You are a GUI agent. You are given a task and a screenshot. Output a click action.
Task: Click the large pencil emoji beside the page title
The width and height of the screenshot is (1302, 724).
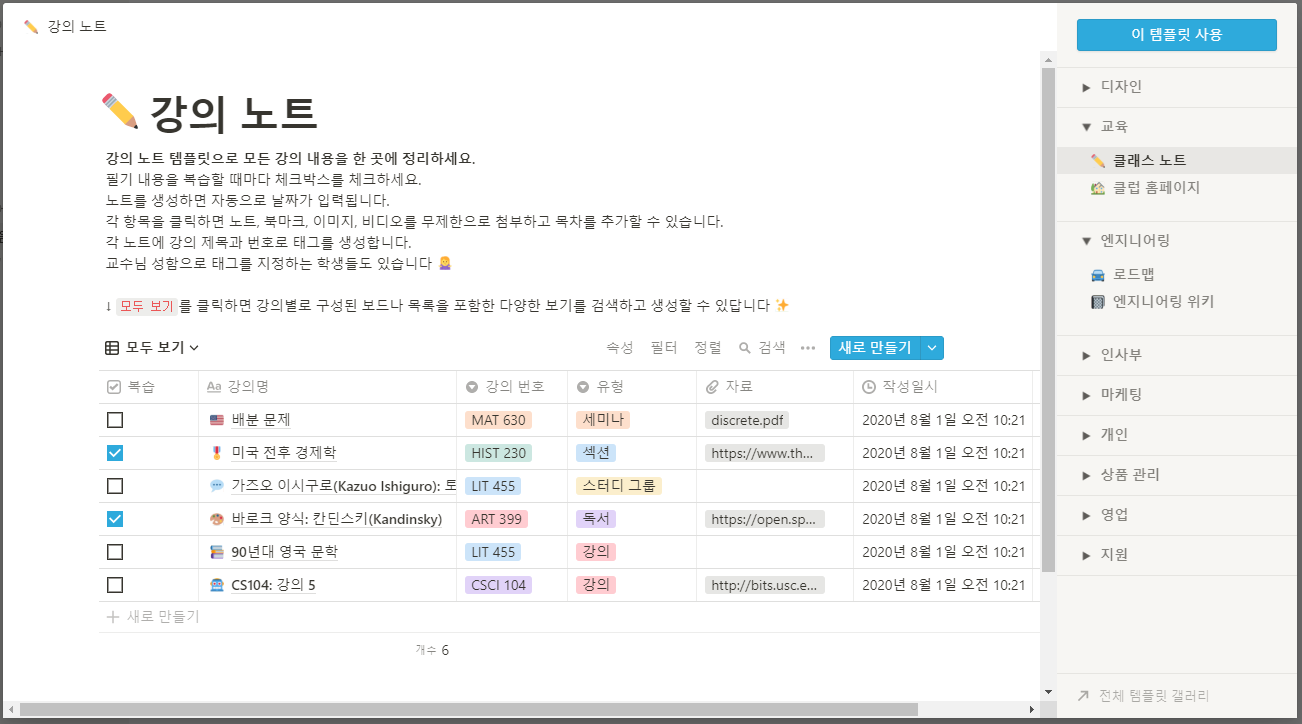click(x=120, y=112)
